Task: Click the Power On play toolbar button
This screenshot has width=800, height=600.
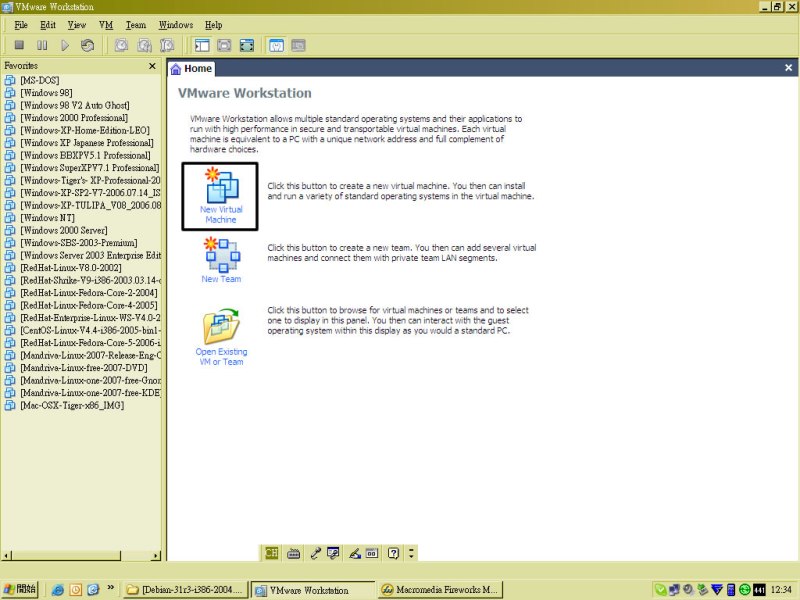Action: pos(65,45)
